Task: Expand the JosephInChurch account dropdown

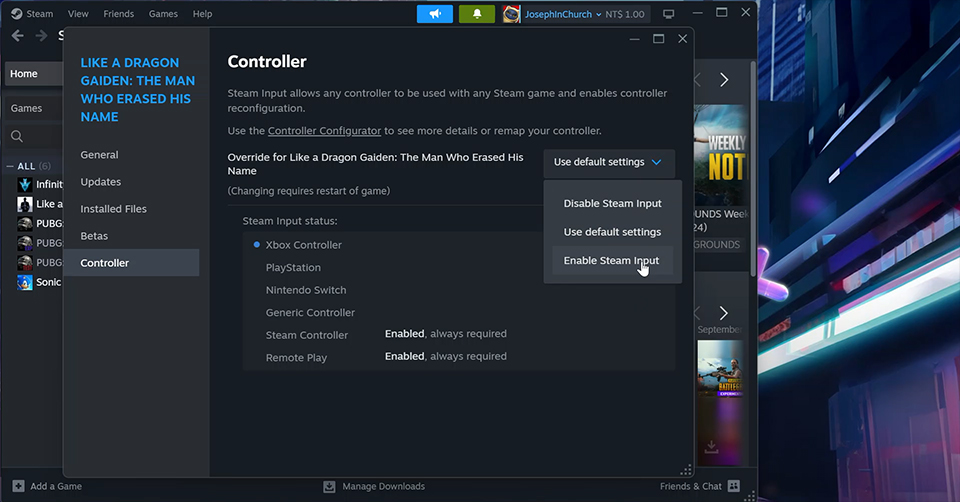Action: (598, 15)
